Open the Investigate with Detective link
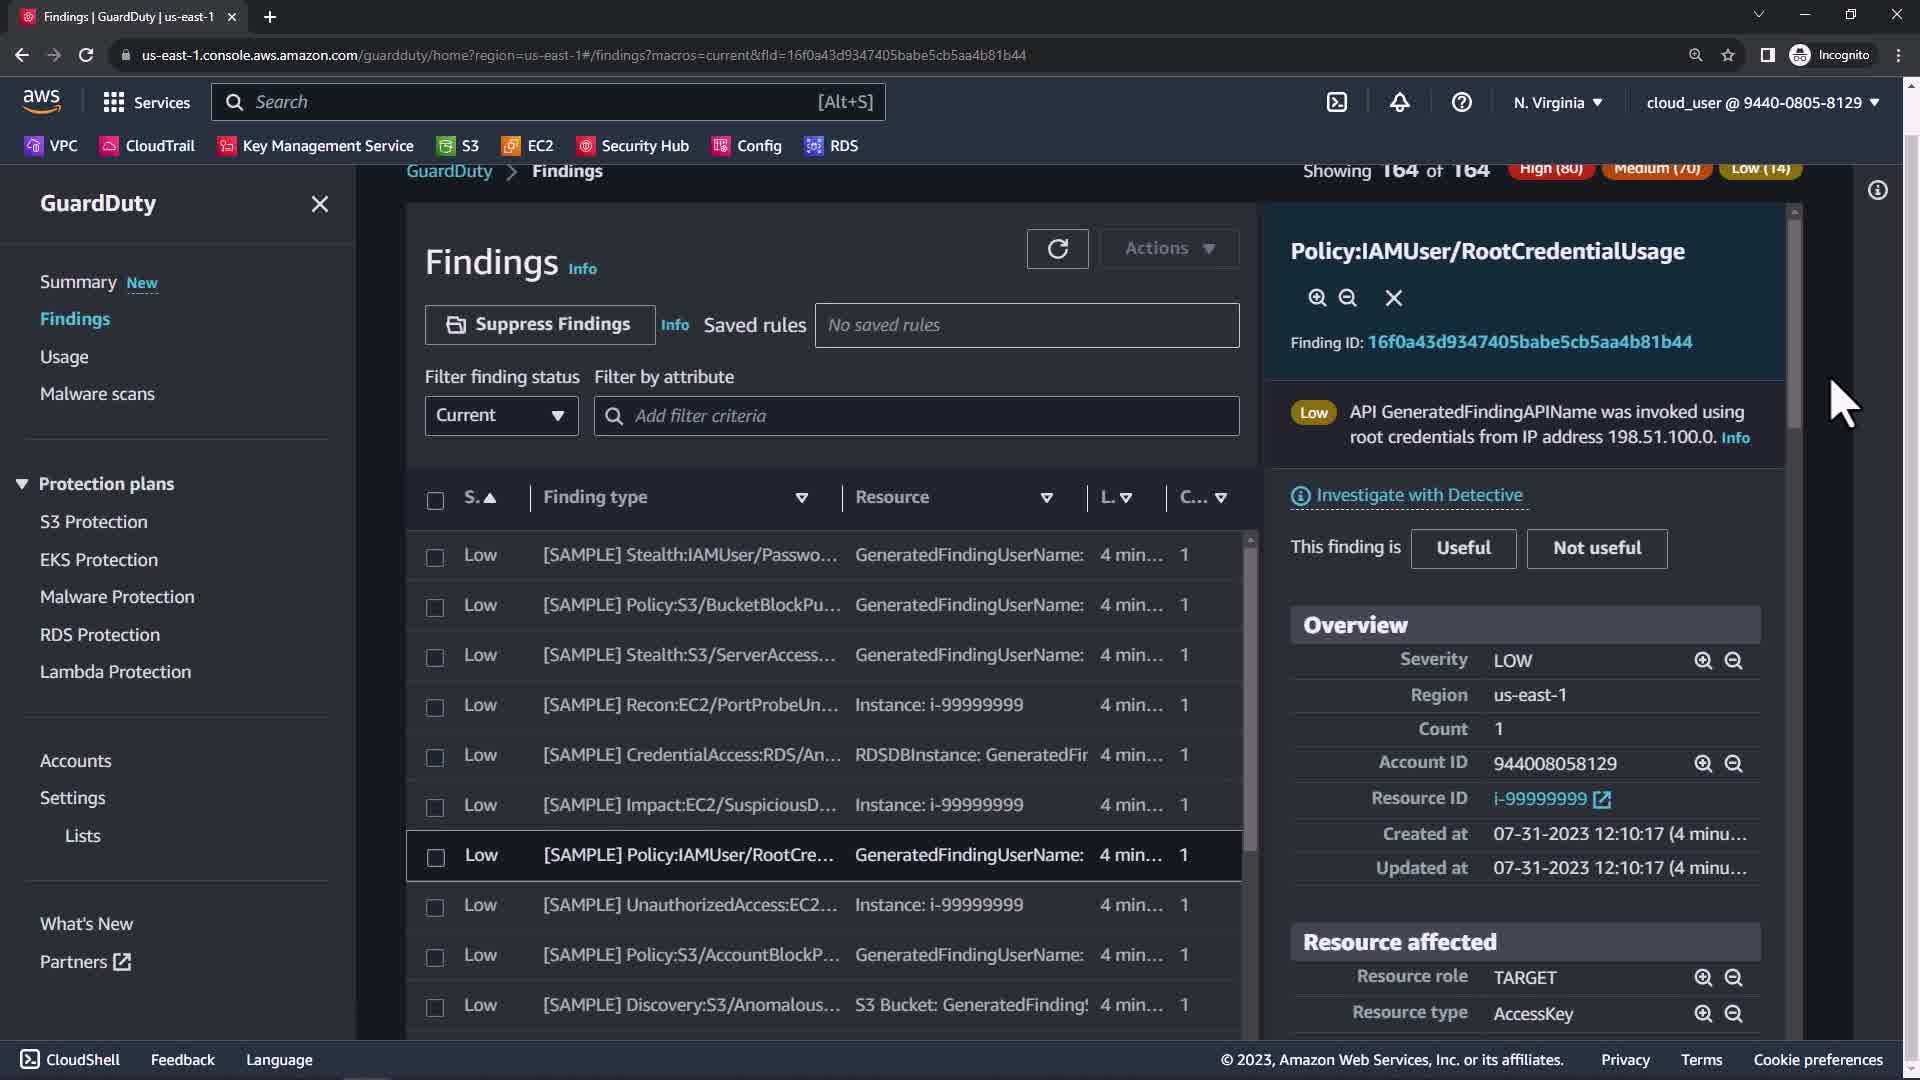 [x=1418, y=495]
